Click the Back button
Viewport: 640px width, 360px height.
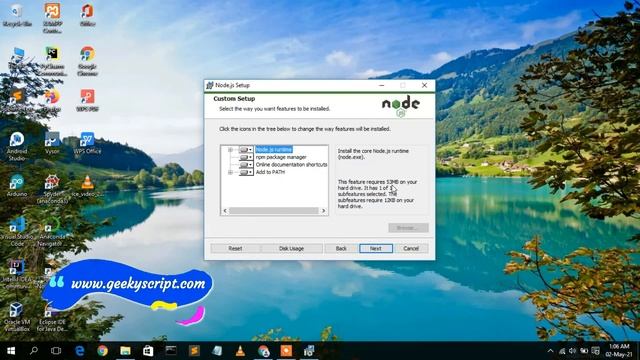[341, 248]
